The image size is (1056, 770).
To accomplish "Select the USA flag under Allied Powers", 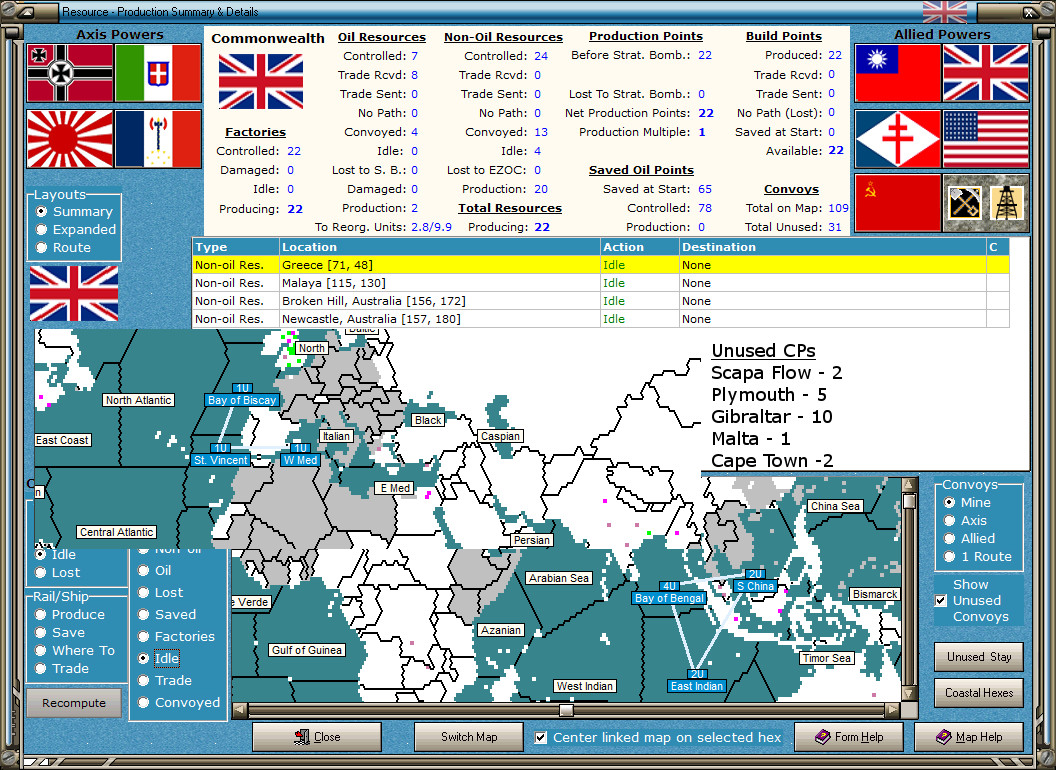I will 986,139.
